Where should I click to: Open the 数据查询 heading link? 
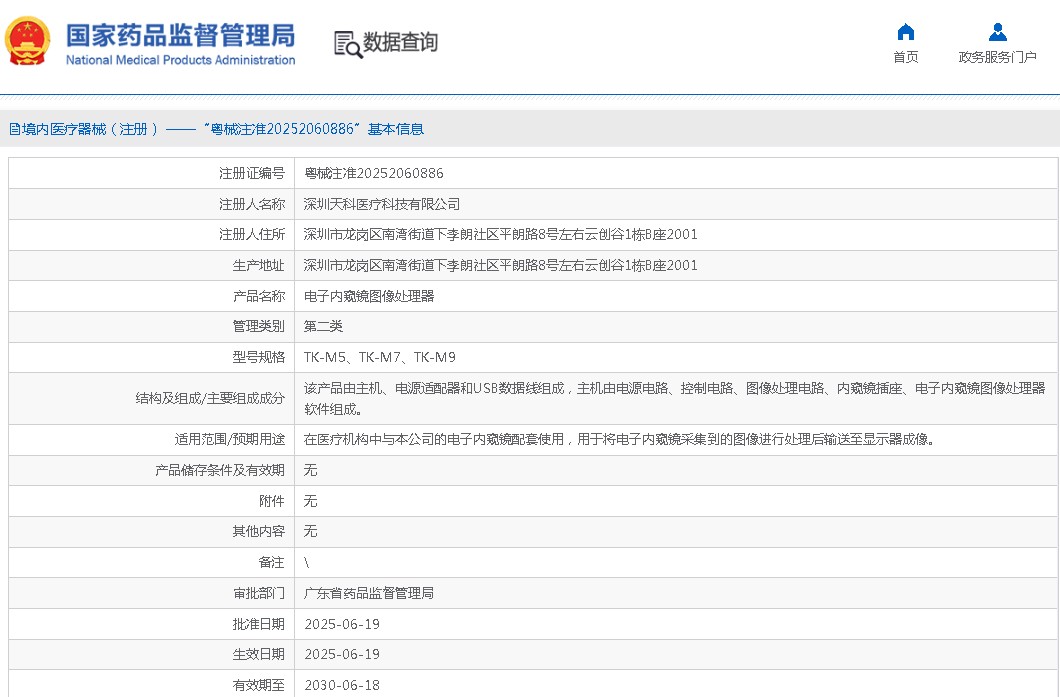pos(401,42)
